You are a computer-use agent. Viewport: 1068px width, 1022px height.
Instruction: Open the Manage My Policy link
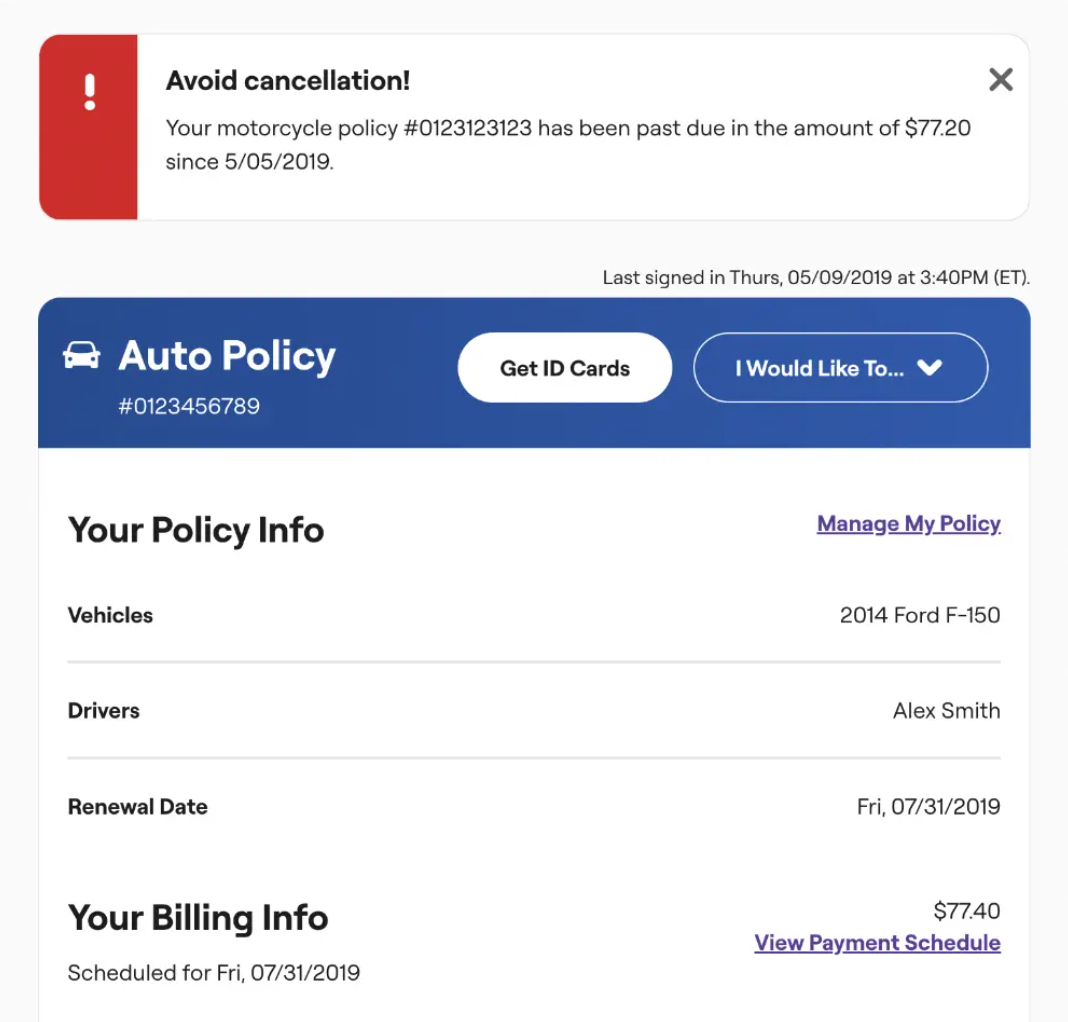point(908,524)
